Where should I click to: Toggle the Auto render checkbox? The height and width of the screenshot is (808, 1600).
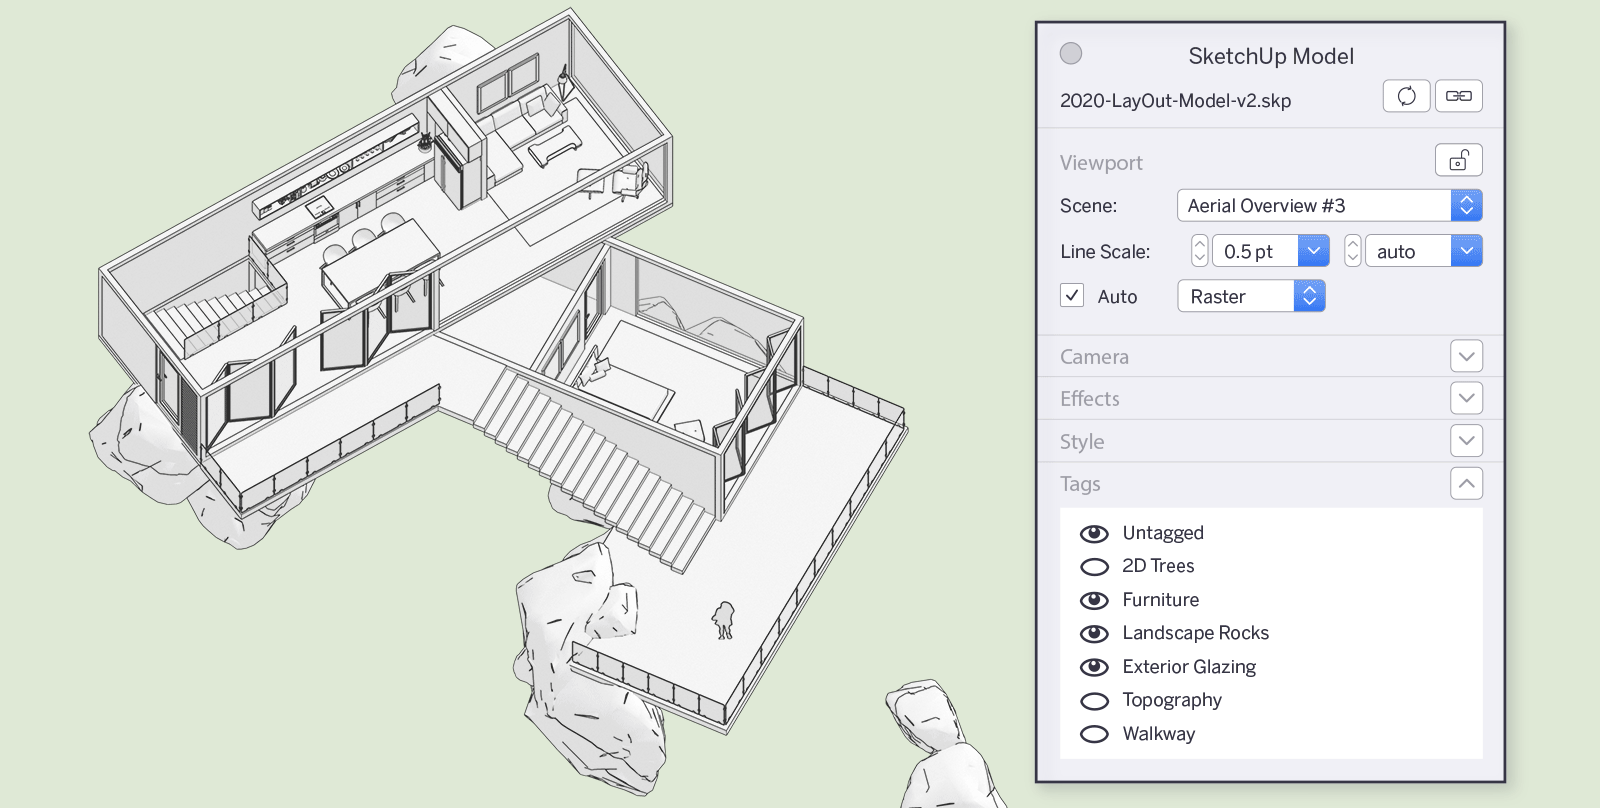1072,295
